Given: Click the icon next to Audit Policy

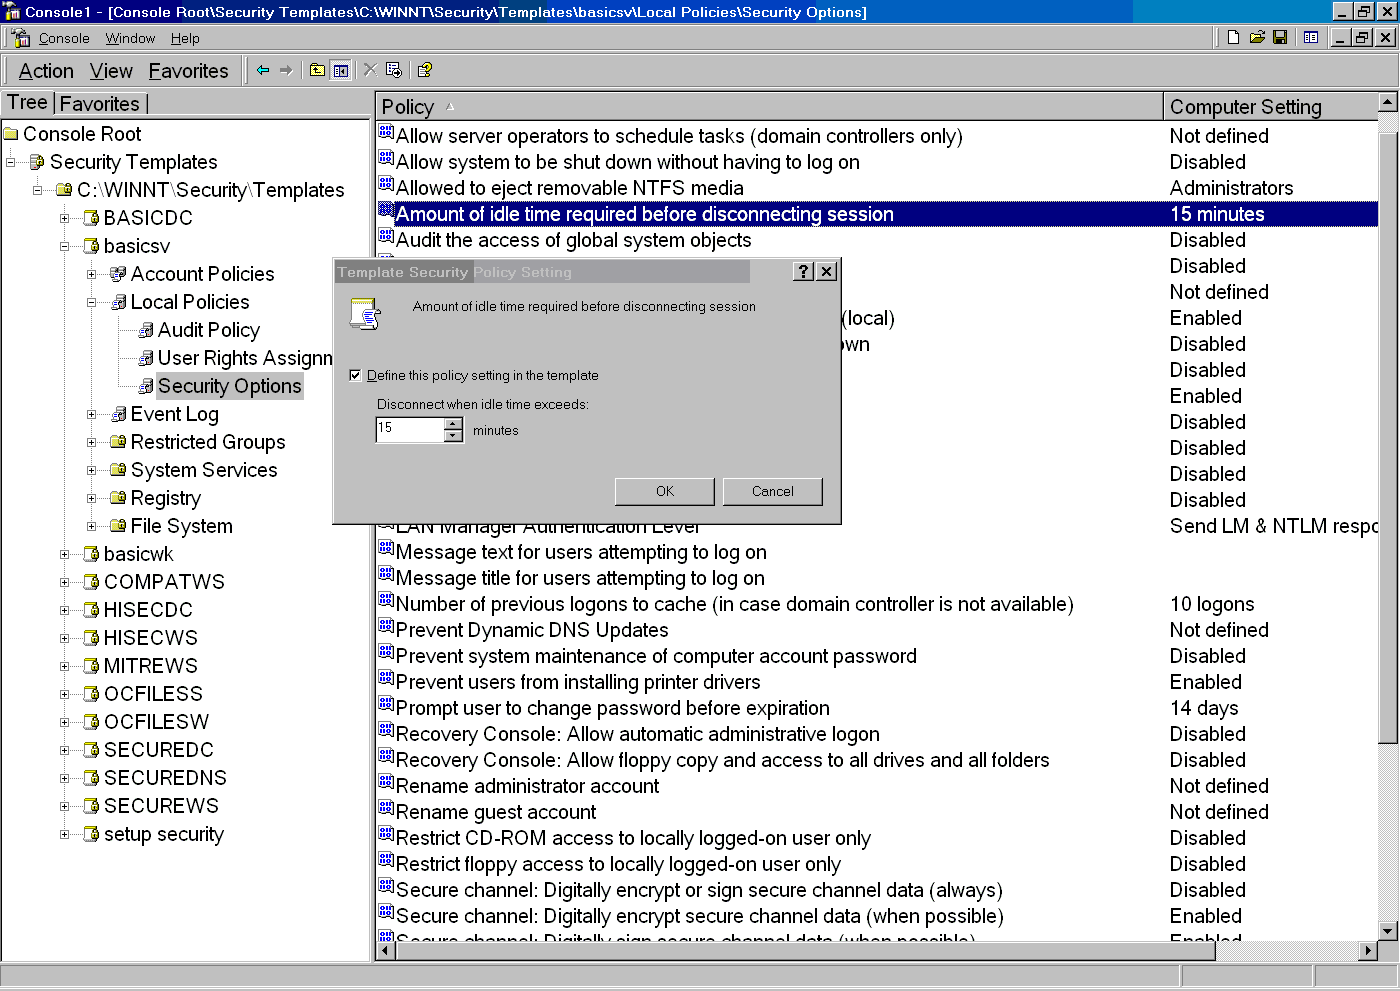Looking at the screenshot, I should pos(146,330).
